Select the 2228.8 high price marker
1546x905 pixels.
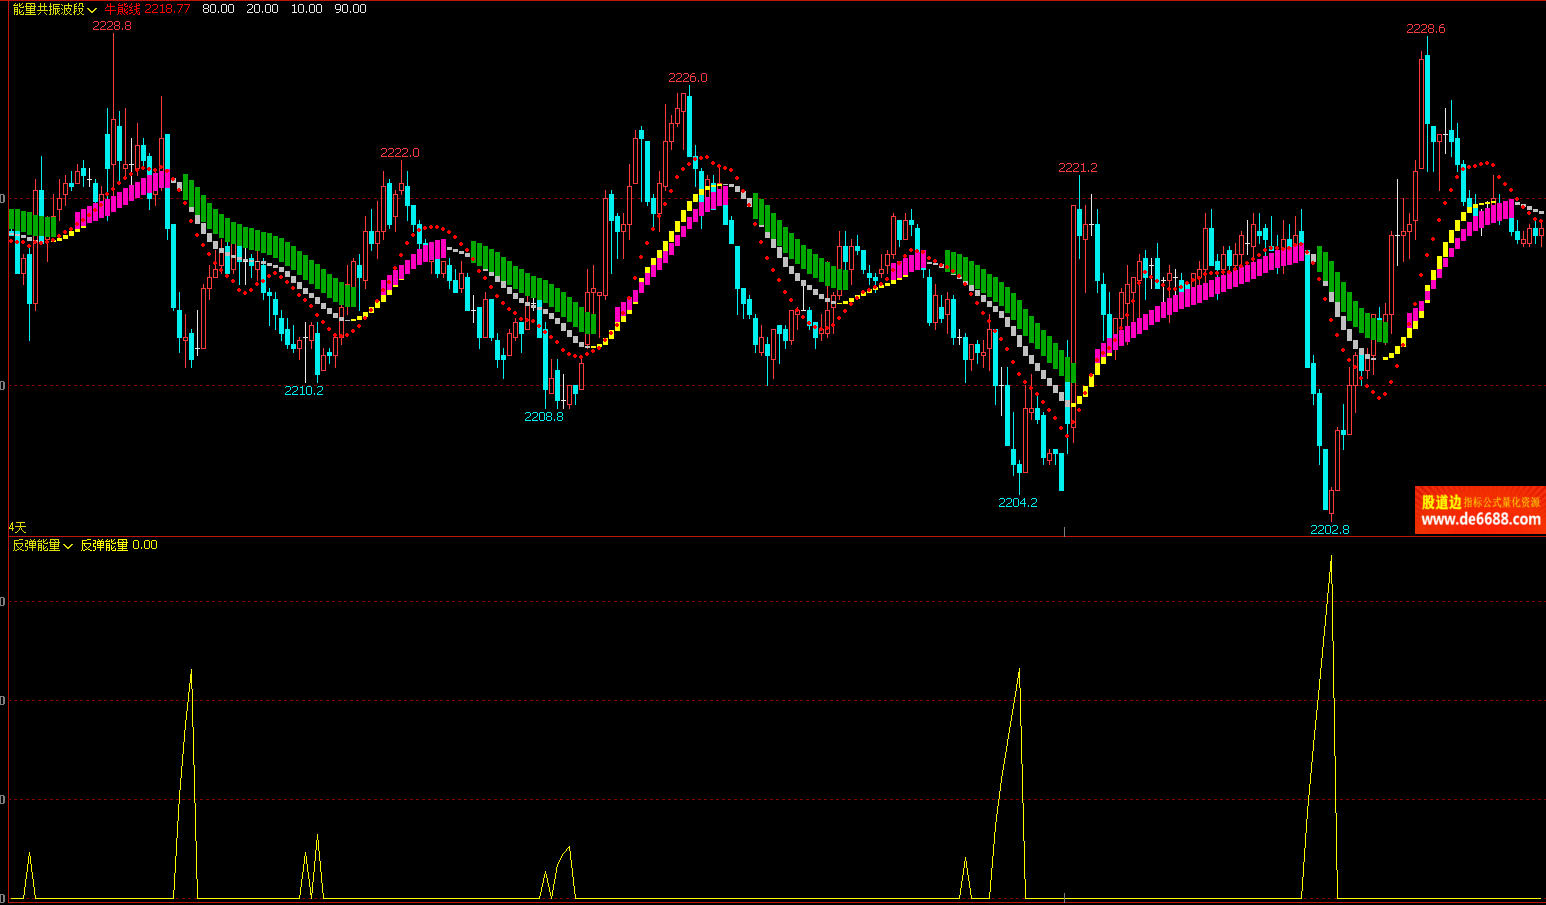(x=112, y=25)
